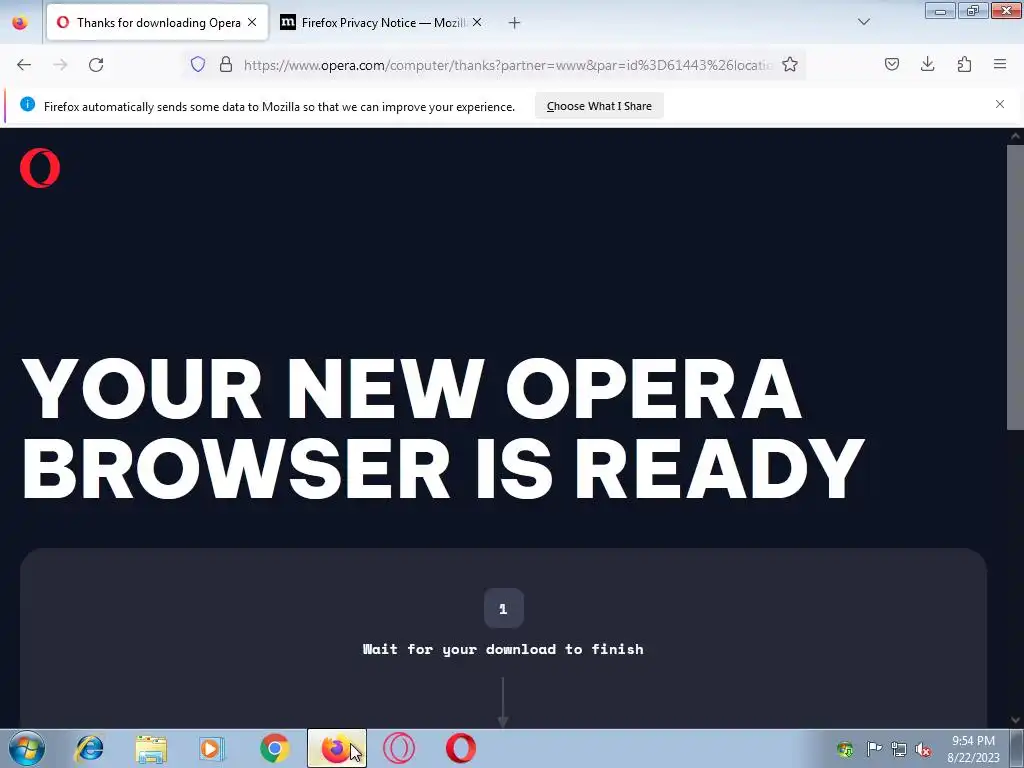This screenshot has height=768, width=1024.
Task: Open Windows Explorer folder from taskbar
Action: [151, 748]
